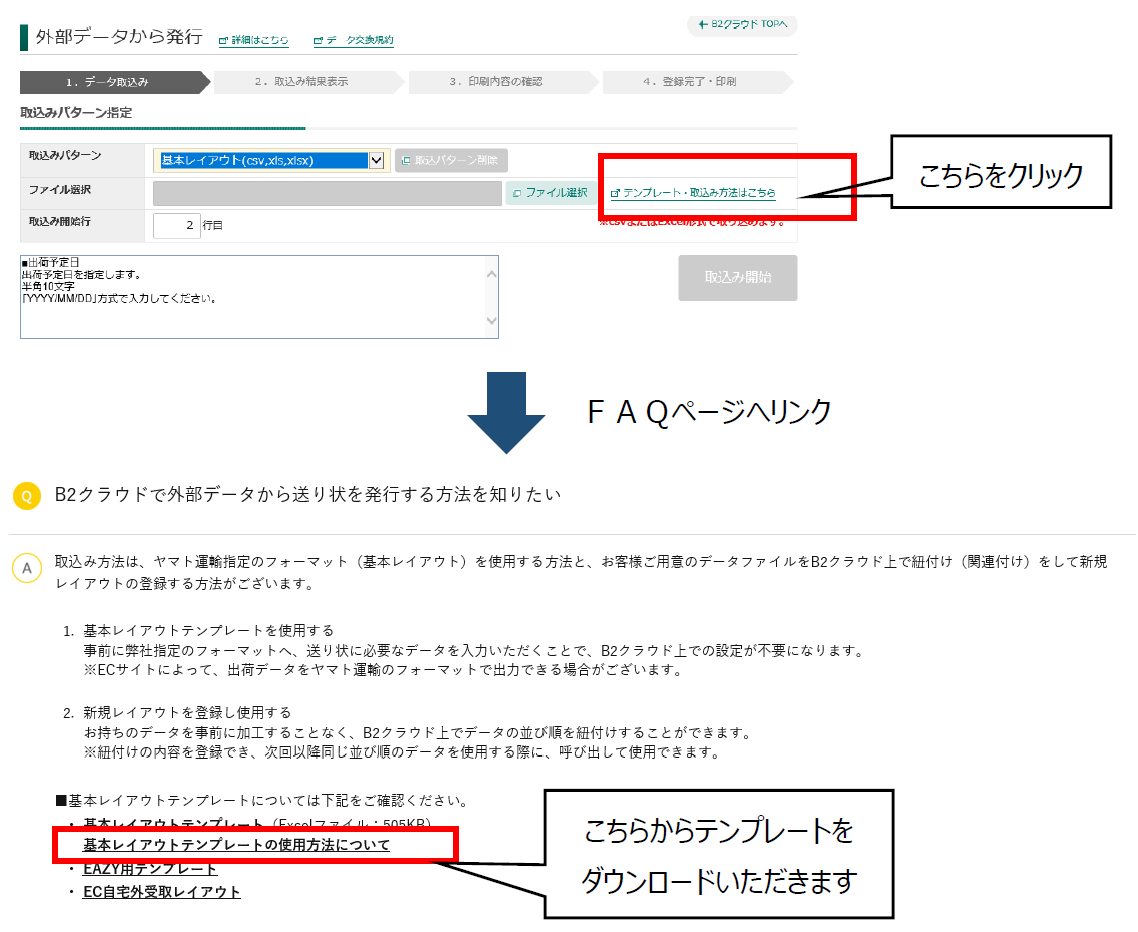This screenshot has height=932, width=1138.
Task: Open the データ交換規約 link
Action: (x=353, y=41)
